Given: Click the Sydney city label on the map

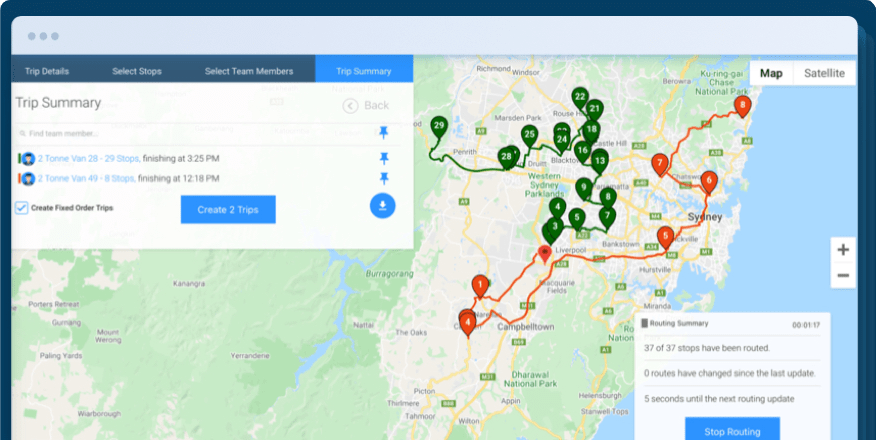Looking at the screenshot, I should (x=705, y=217).
